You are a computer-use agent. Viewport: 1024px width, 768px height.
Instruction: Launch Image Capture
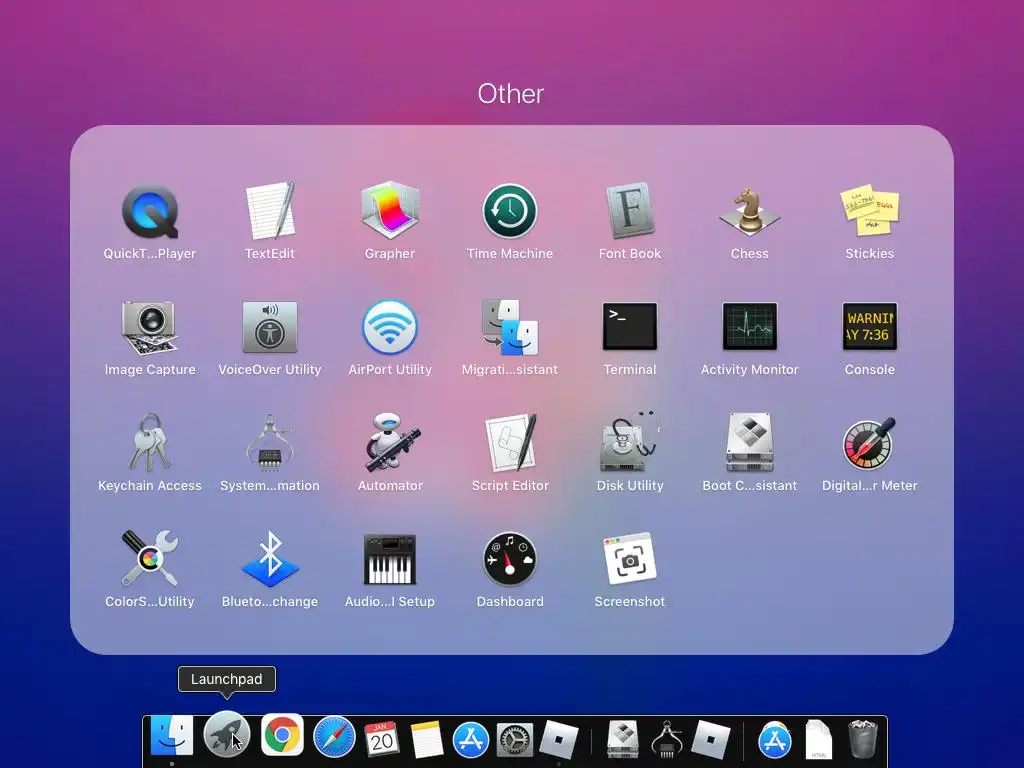pos(150,327)
